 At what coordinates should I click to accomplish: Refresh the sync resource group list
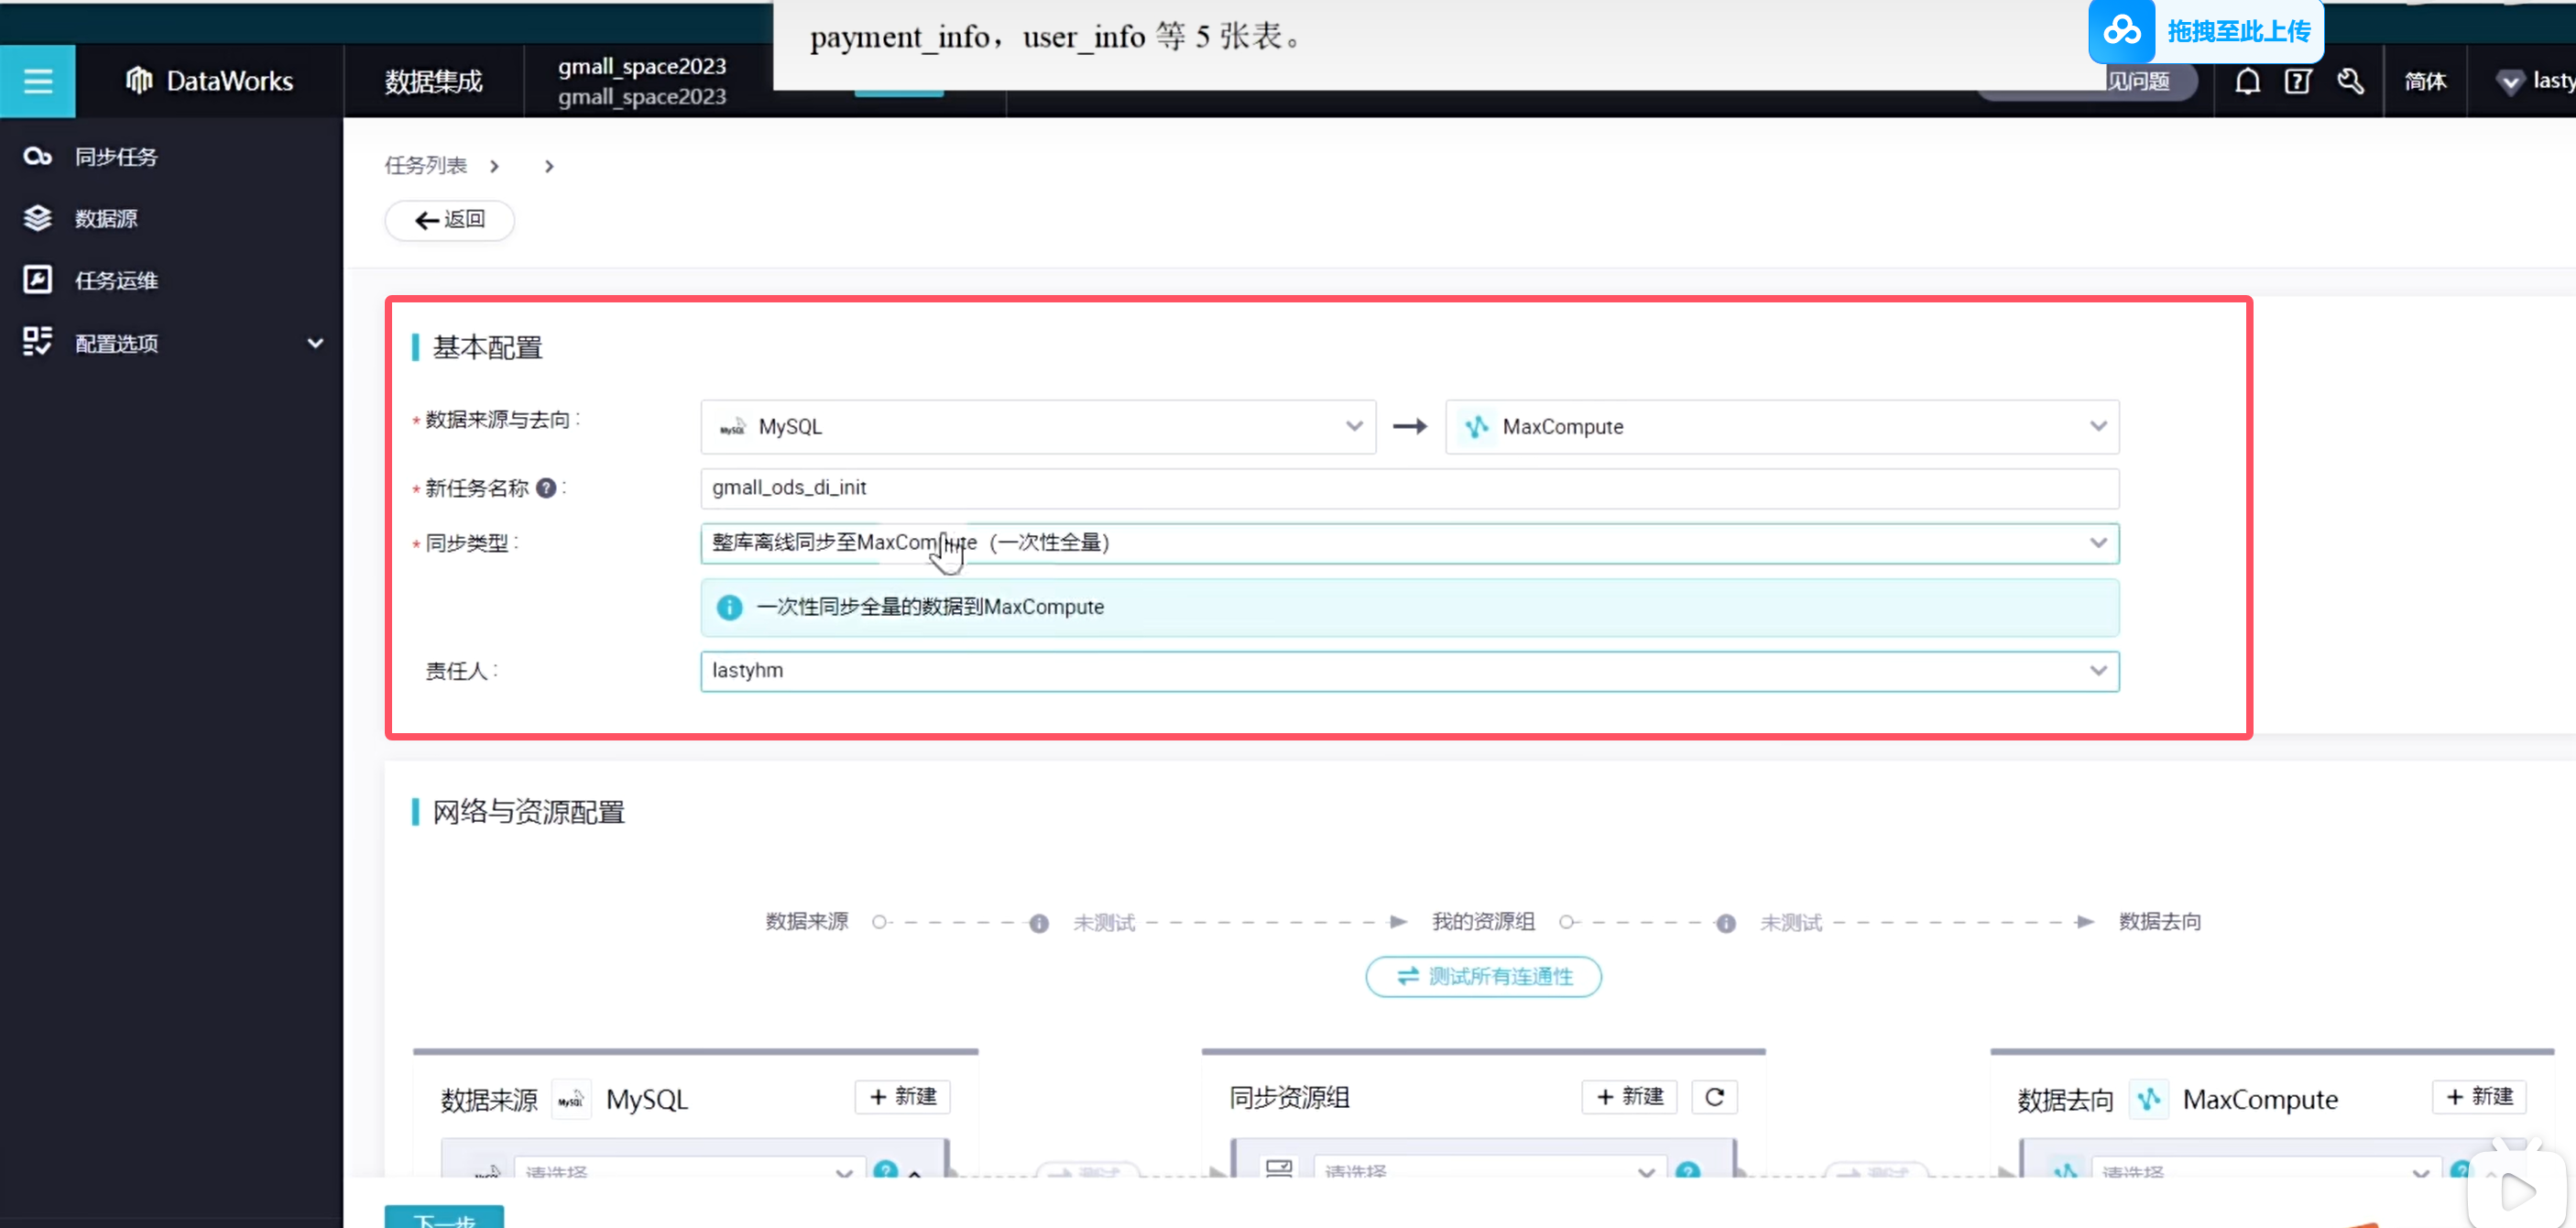coord(1714,1097)
